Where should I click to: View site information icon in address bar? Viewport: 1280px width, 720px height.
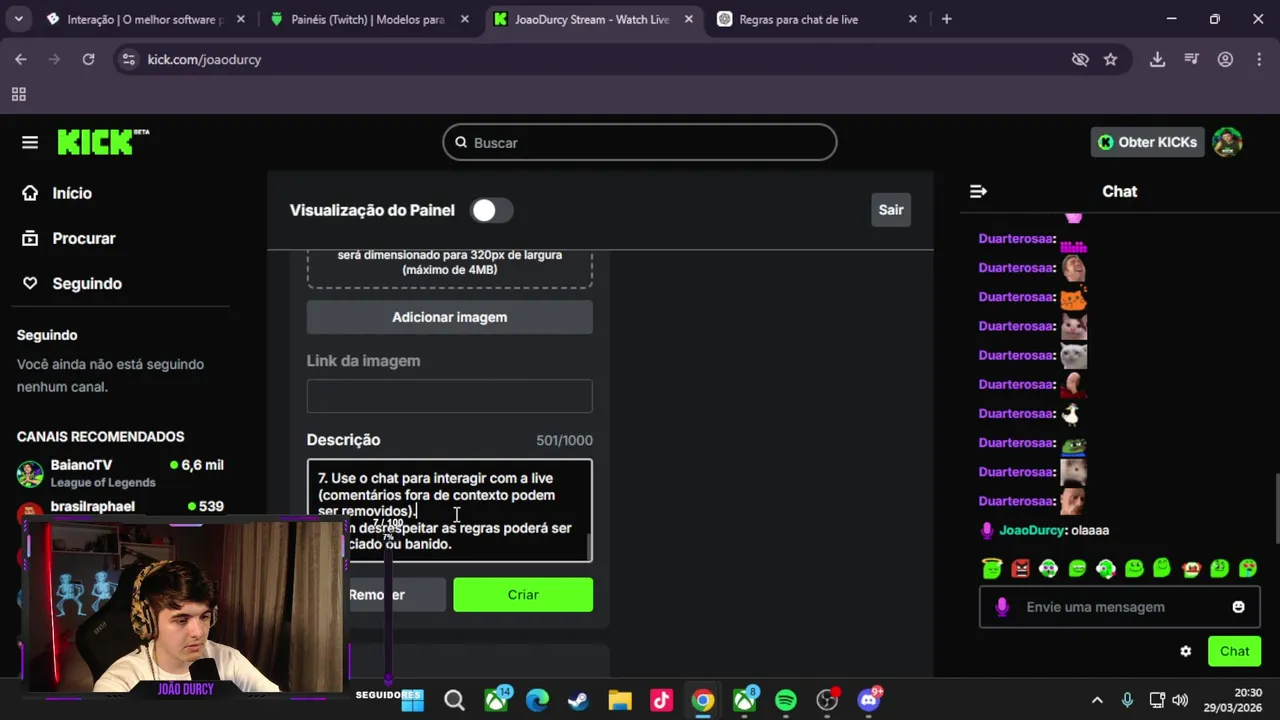click(x=127, y=59)
